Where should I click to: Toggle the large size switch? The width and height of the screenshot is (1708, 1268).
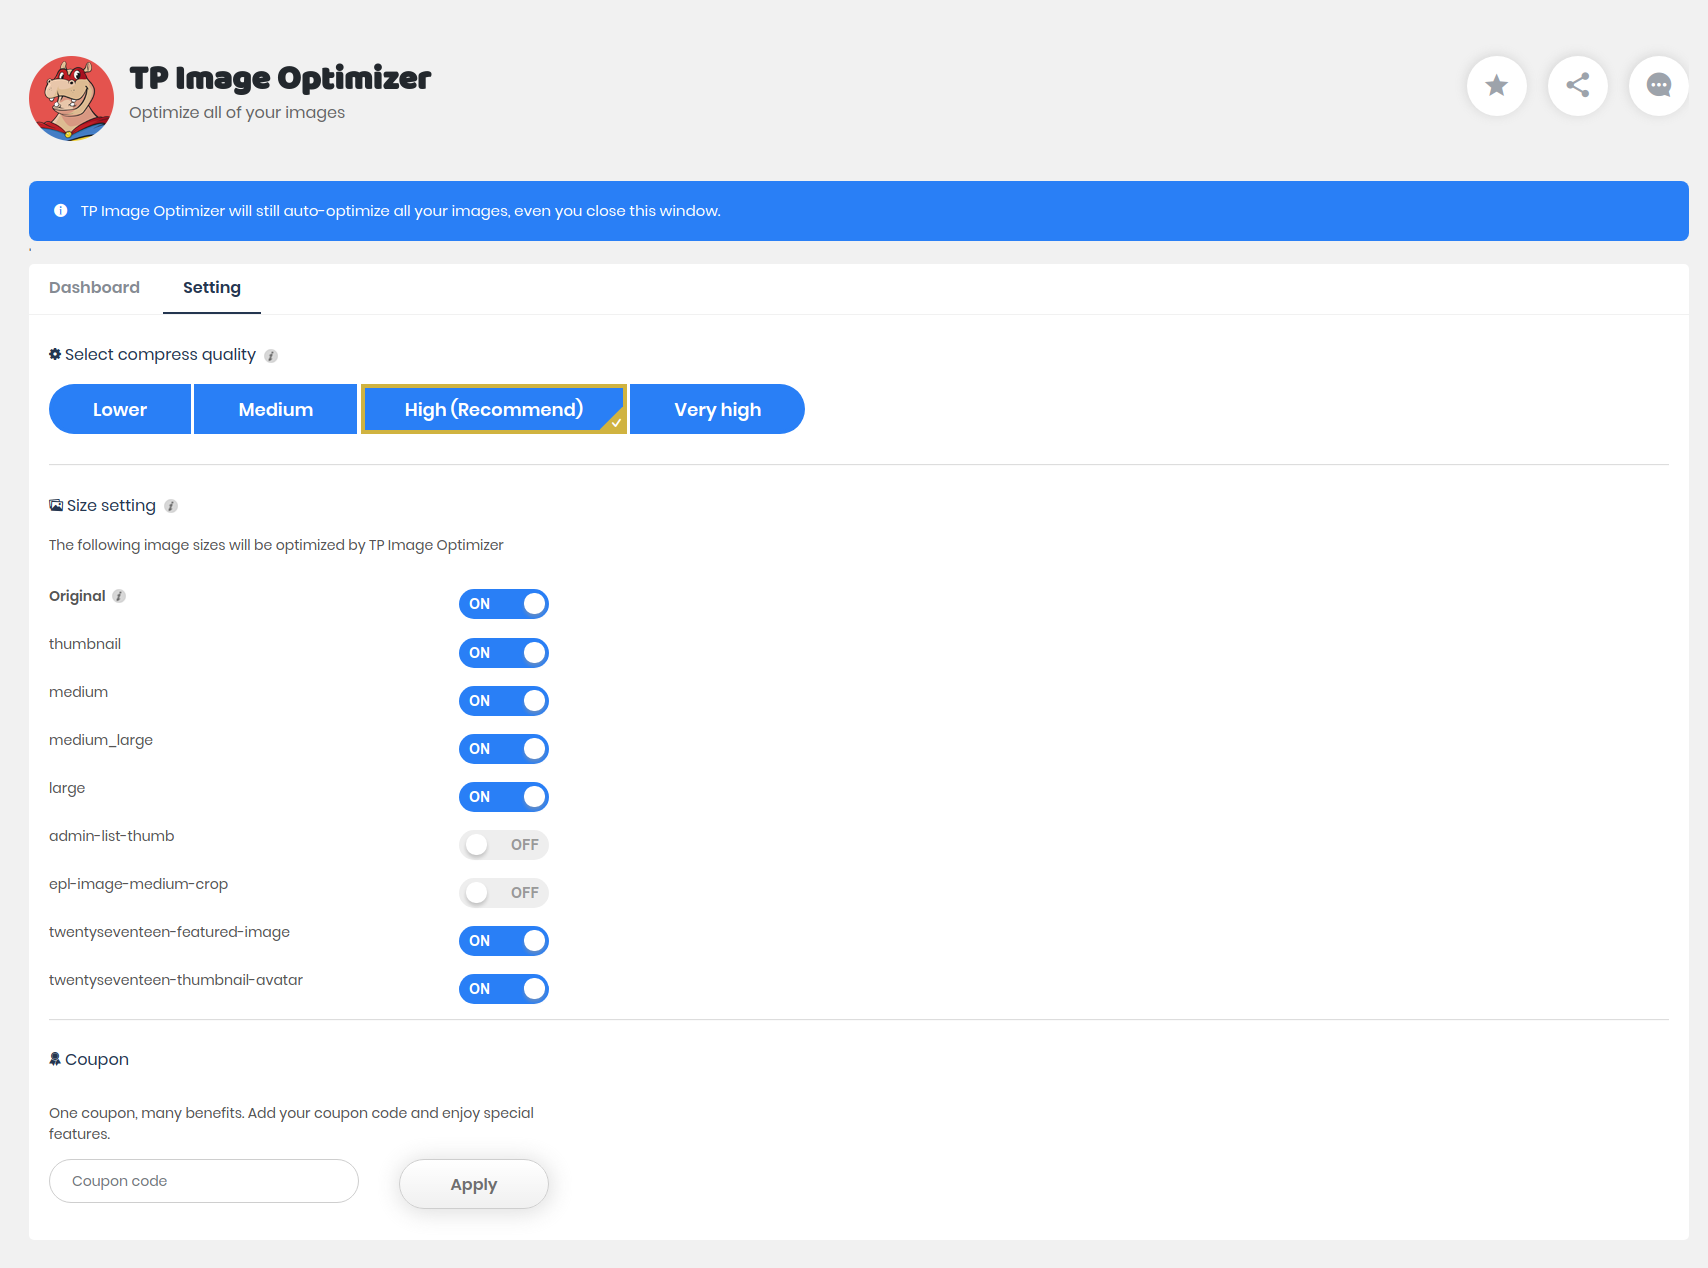(x=504, y=797)
